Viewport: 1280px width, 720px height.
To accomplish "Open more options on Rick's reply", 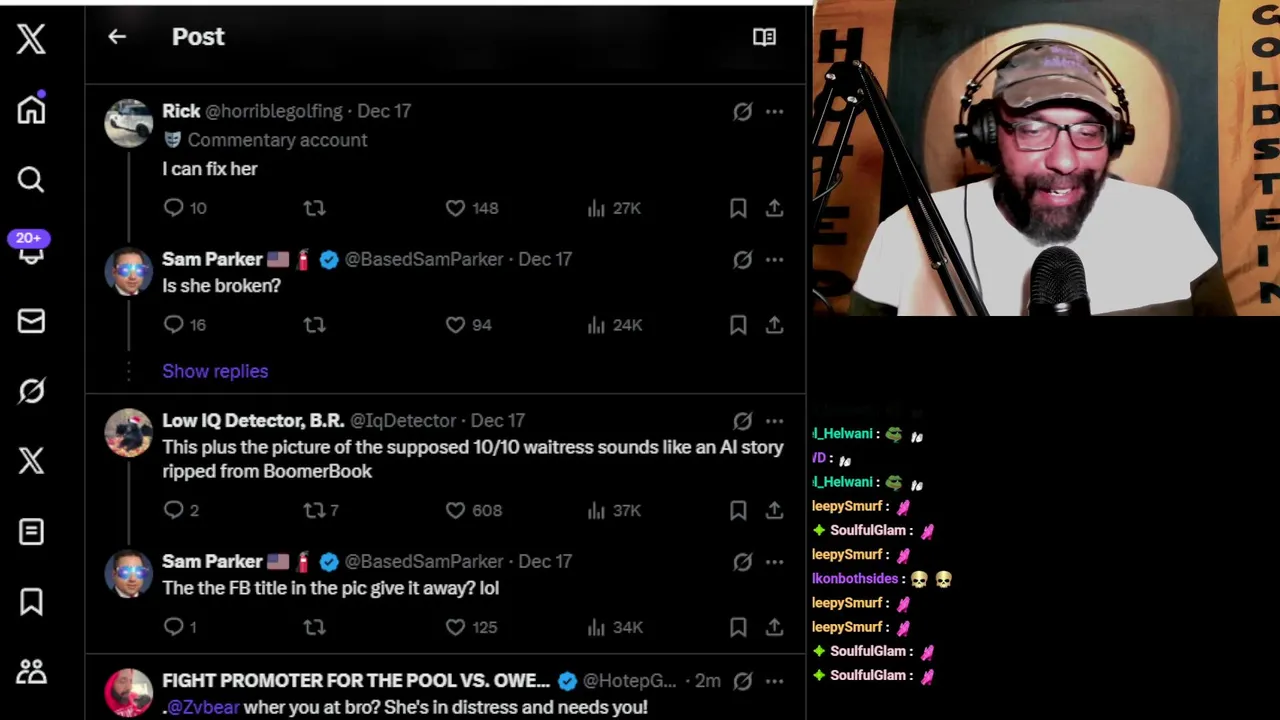I will (775, 112).
